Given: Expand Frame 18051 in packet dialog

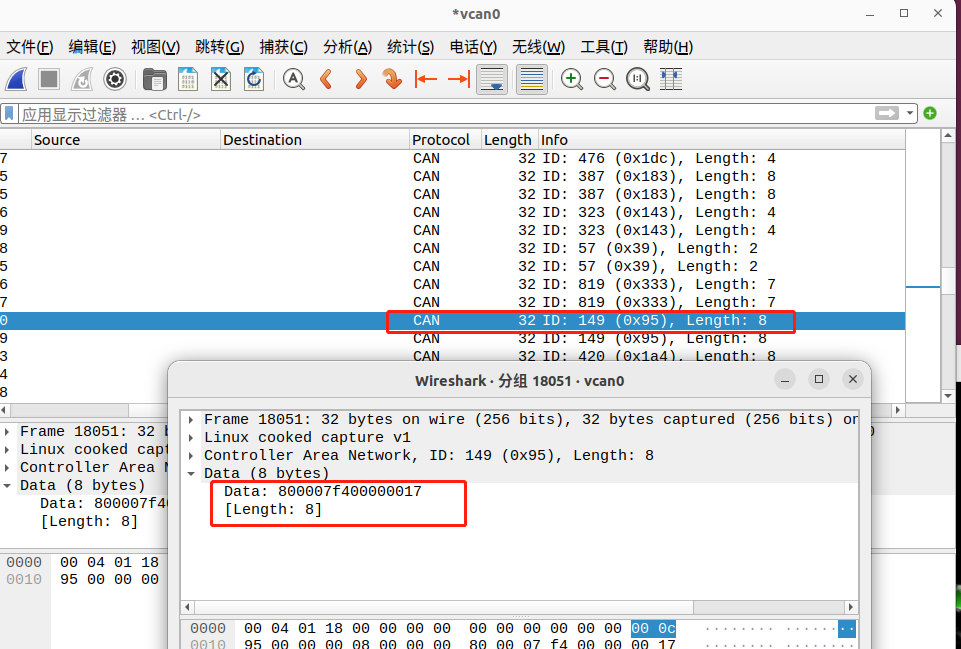Looking at the screenshot, I should point(191,420).
